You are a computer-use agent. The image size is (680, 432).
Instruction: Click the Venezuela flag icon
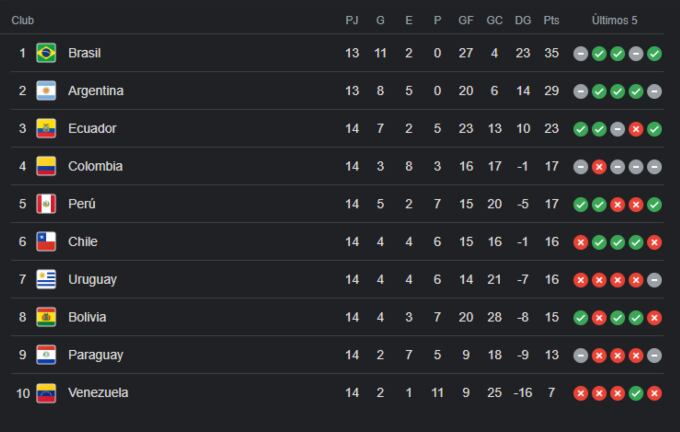(46, 393)
